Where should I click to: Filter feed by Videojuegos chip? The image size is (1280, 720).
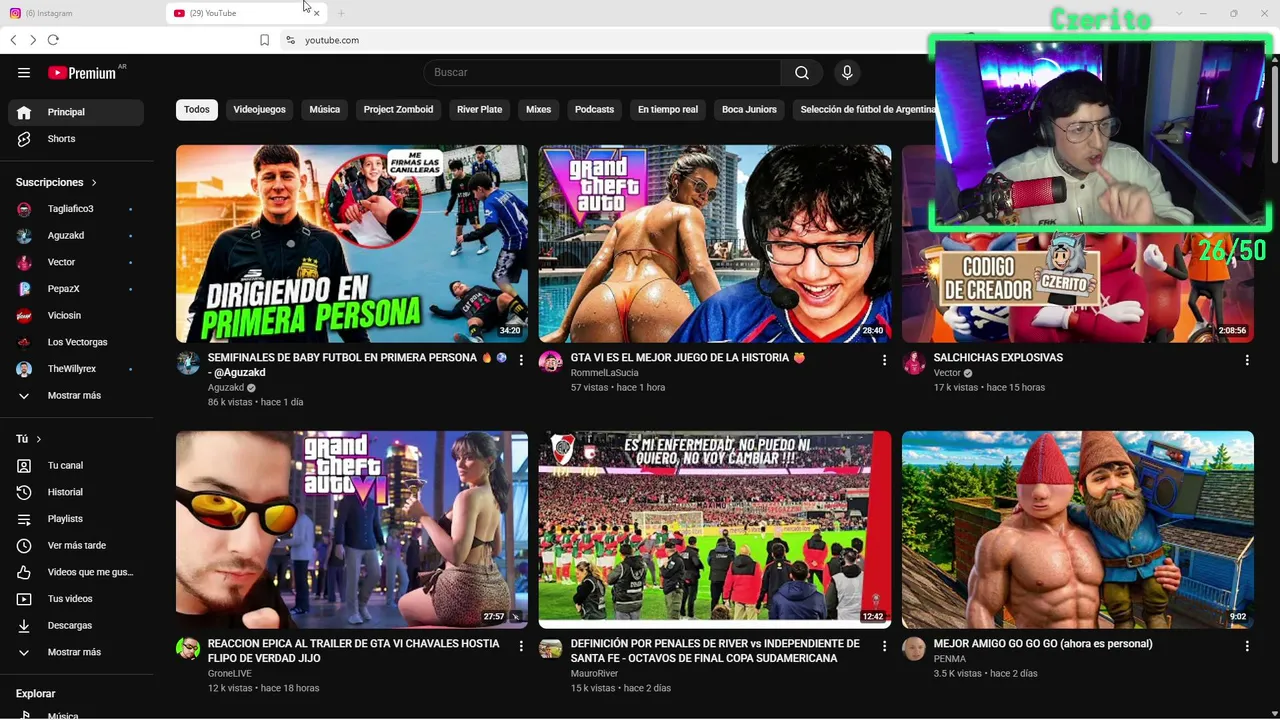tap(259, 109)
